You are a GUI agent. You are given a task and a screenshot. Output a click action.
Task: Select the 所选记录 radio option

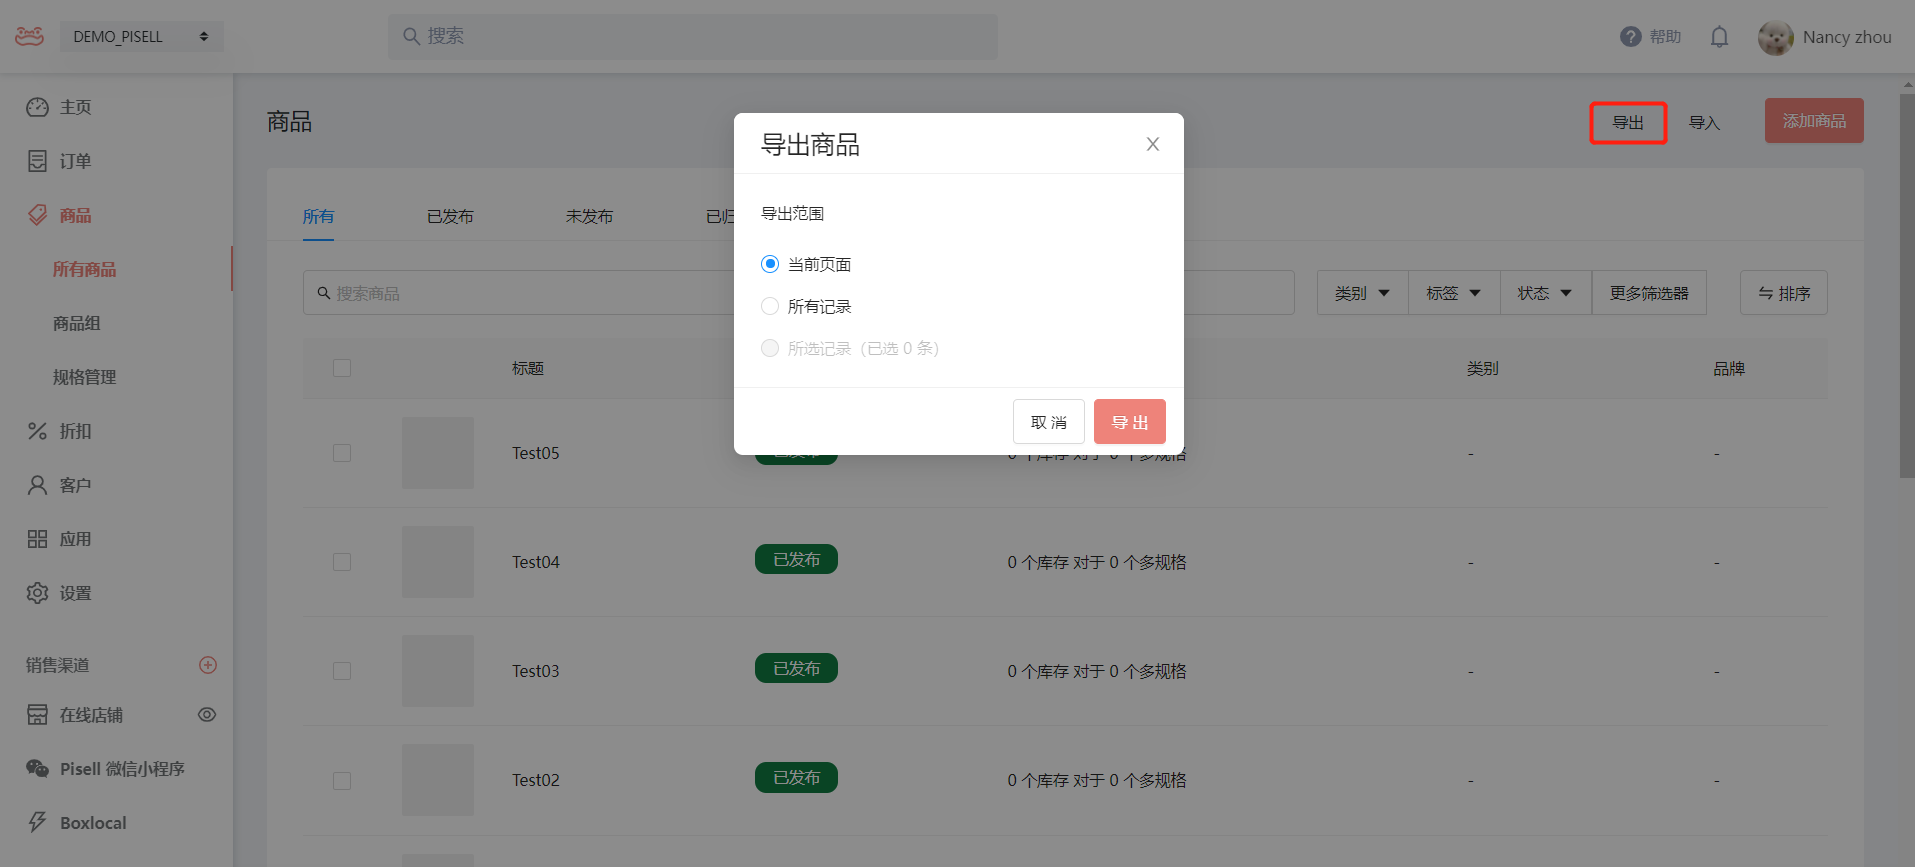770,348
